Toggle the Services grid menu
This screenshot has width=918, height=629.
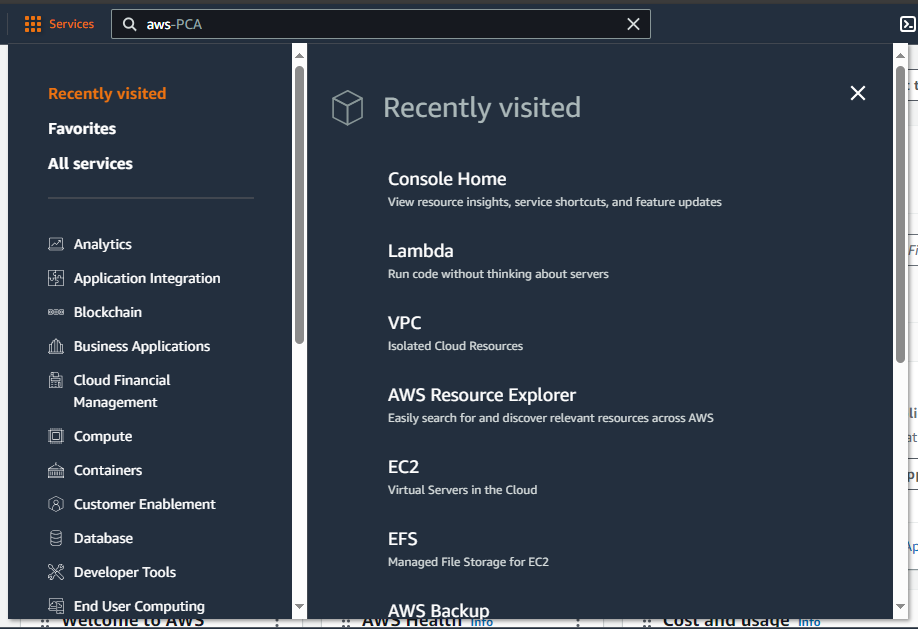click(60, 24)
